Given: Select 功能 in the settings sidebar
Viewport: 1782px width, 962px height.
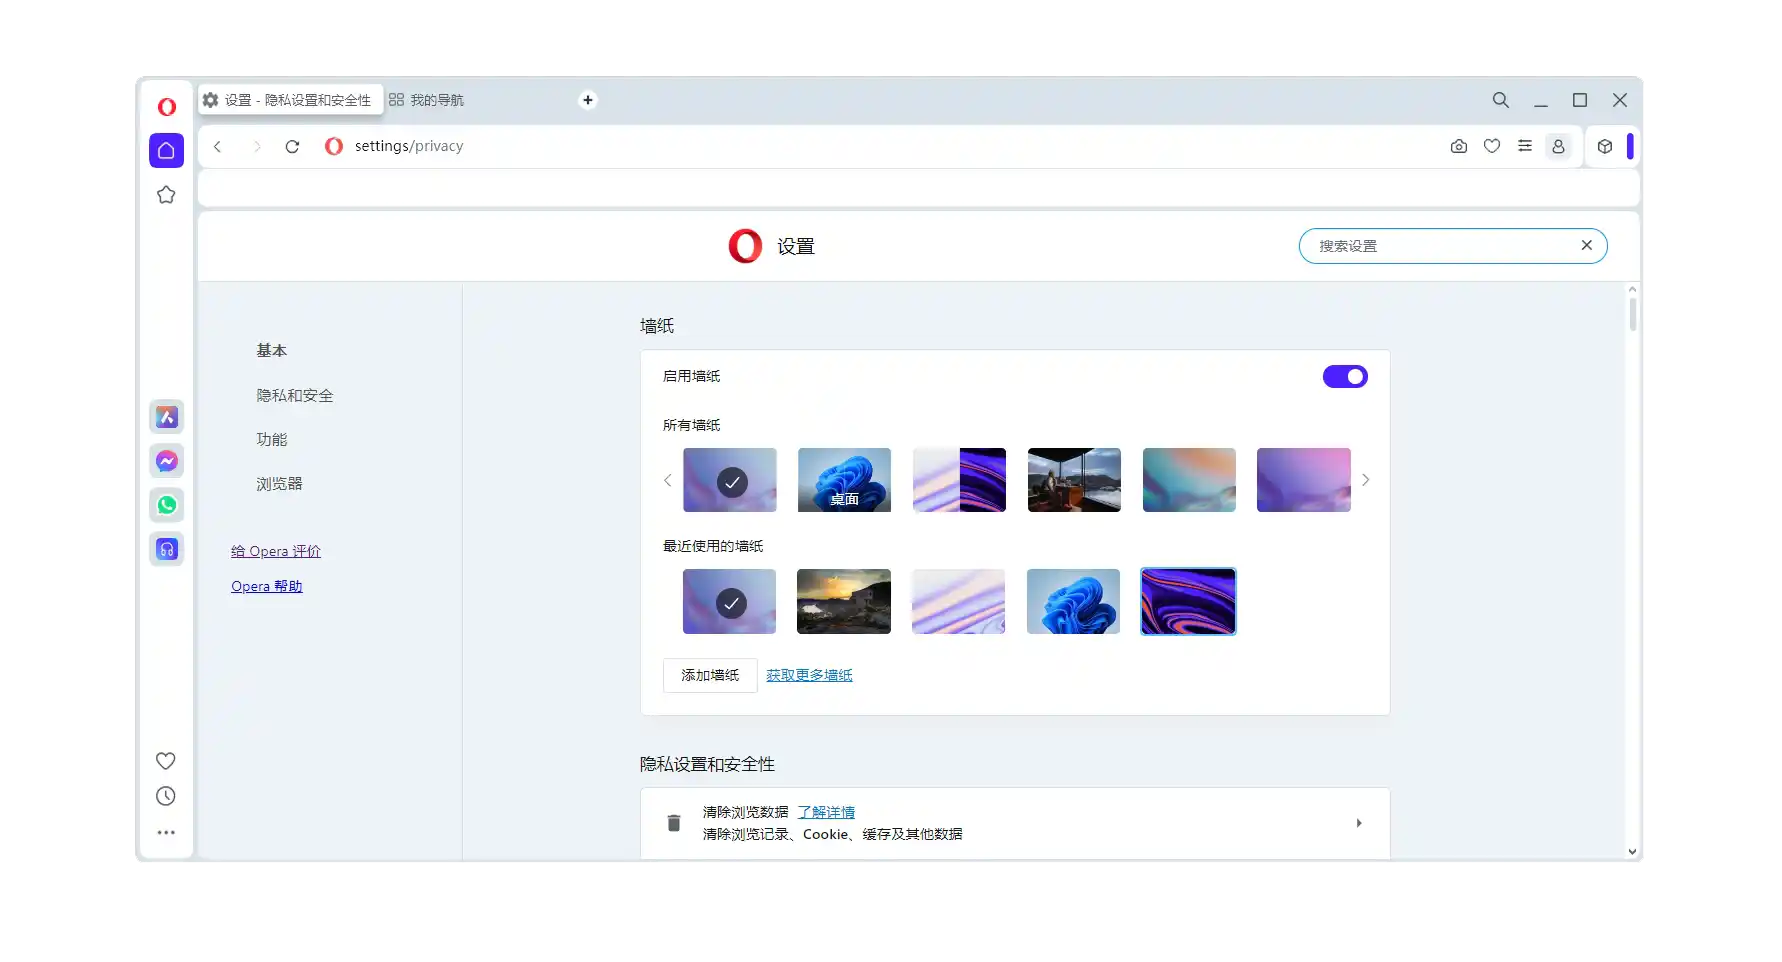Looking at the screenshot, I should tap(272, 440).
